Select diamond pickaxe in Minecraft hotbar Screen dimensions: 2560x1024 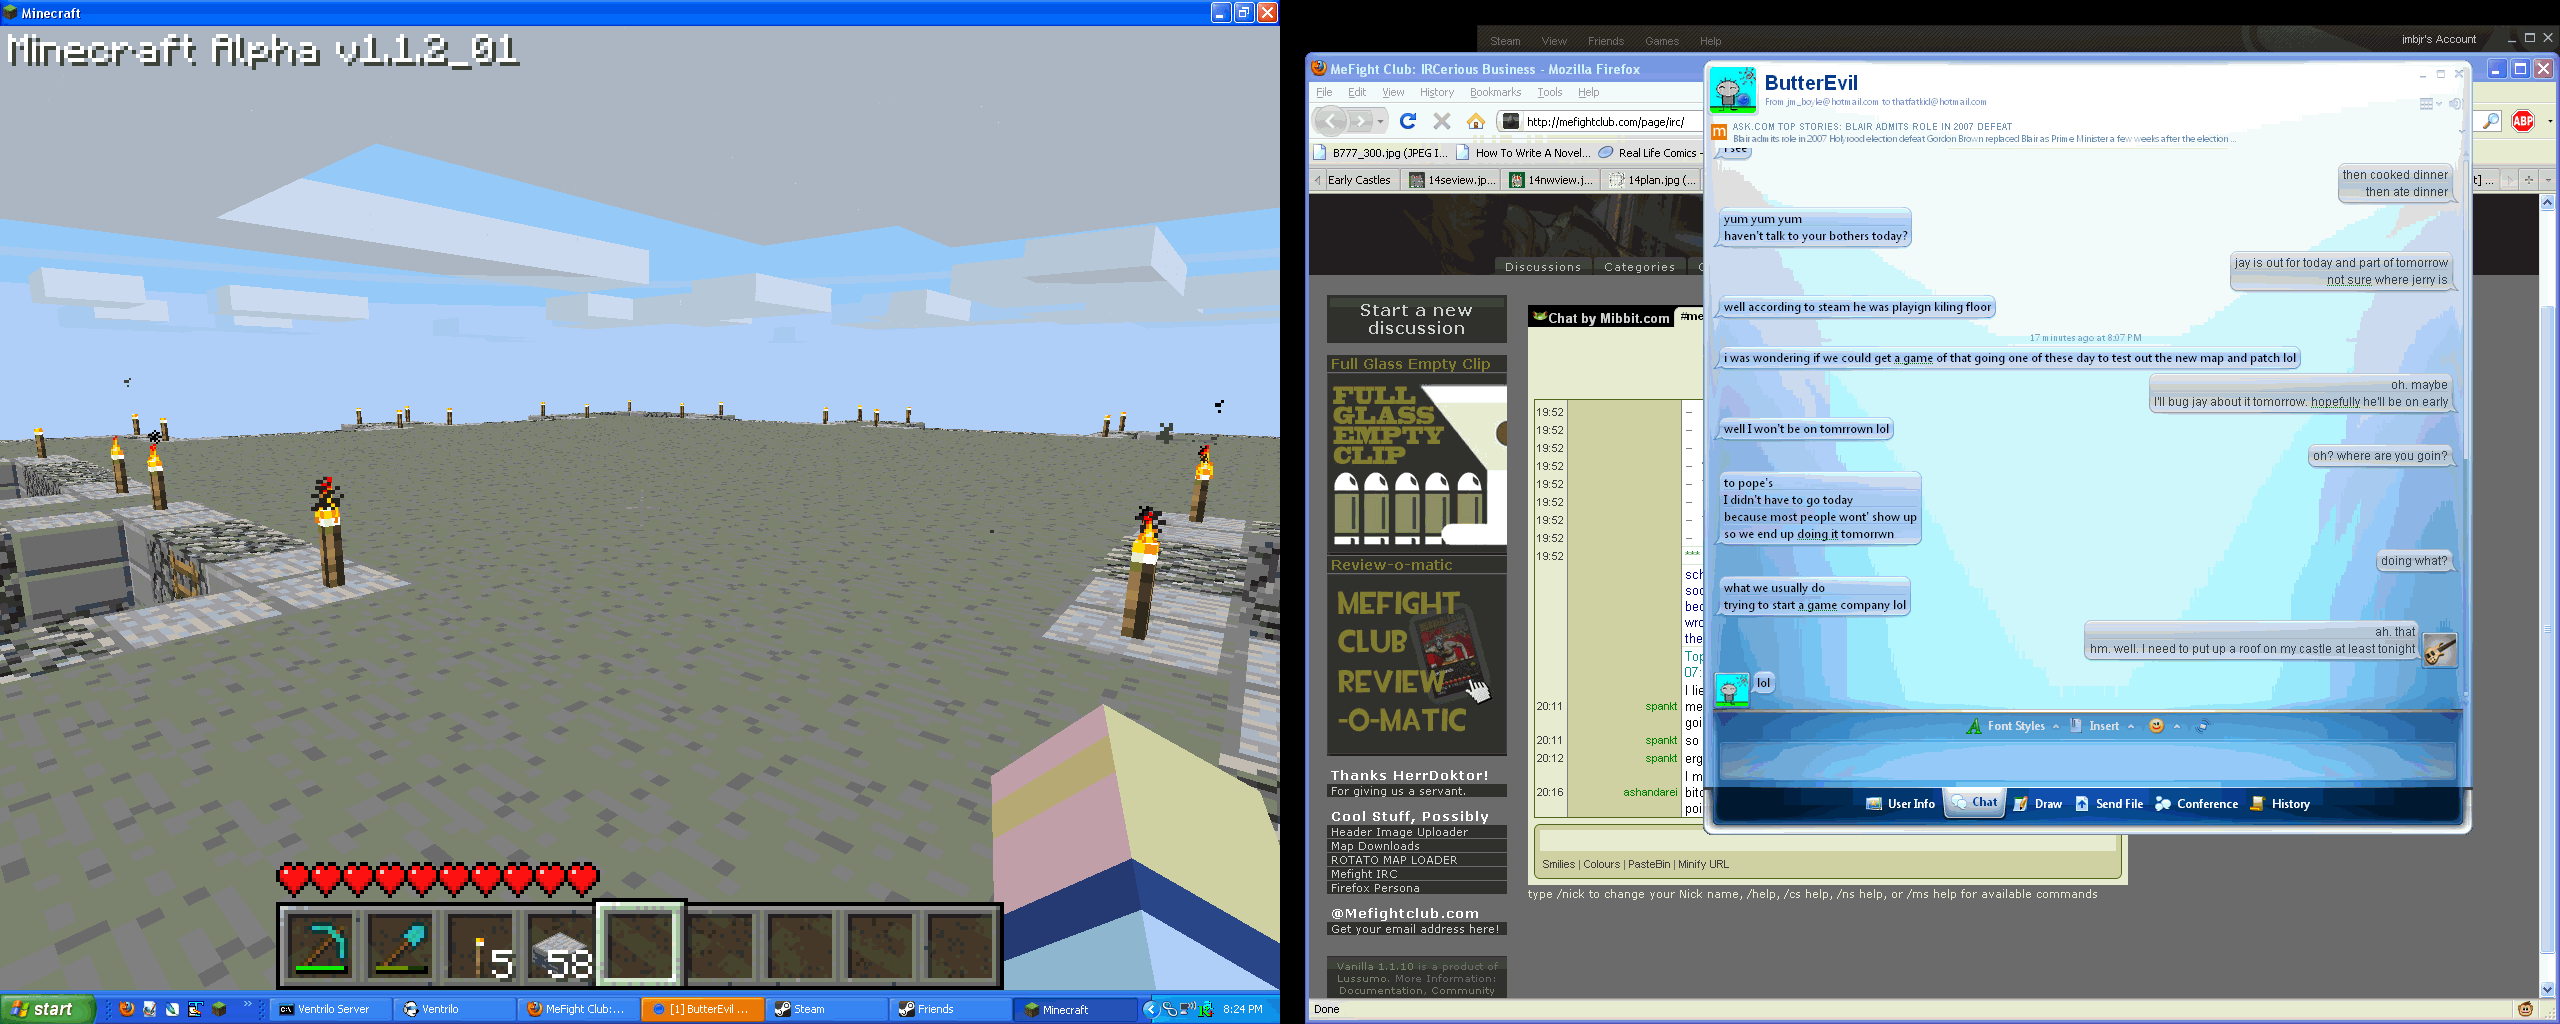pos(320,945)
